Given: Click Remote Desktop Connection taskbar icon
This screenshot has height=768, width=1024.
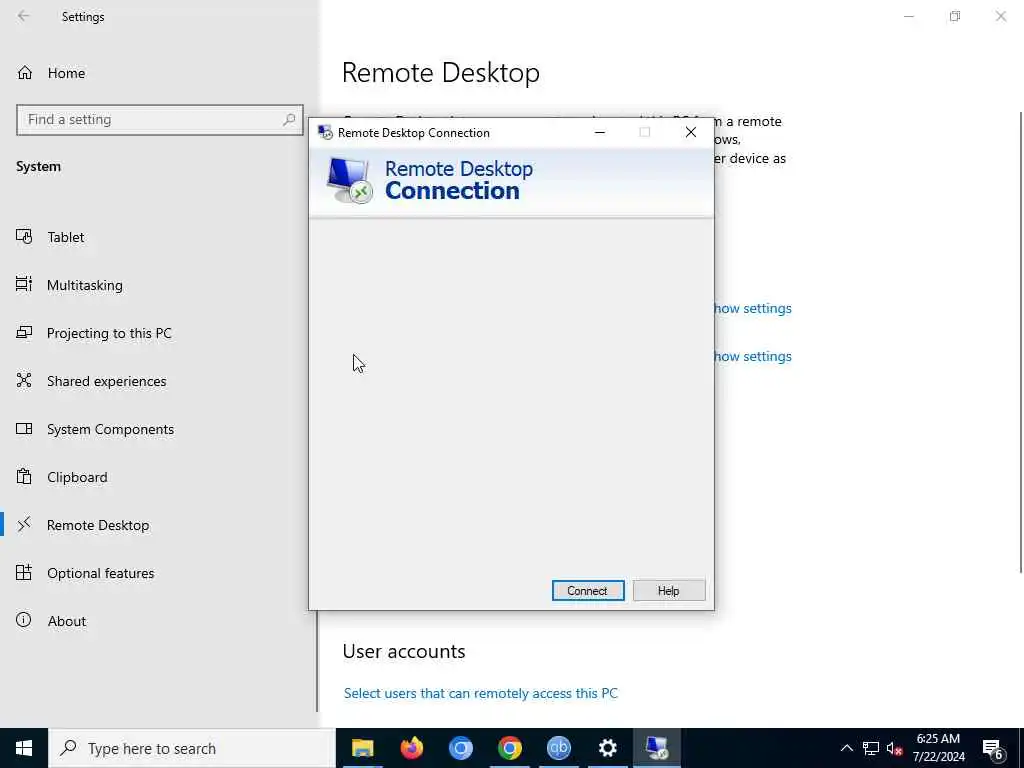Looking at the screenshot, I should tap(656, 748).
